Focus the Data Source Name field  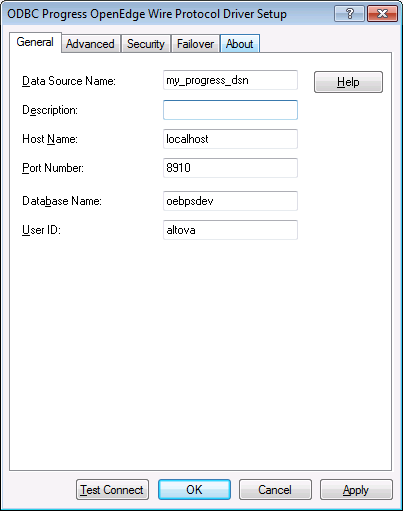pos(230,80)
